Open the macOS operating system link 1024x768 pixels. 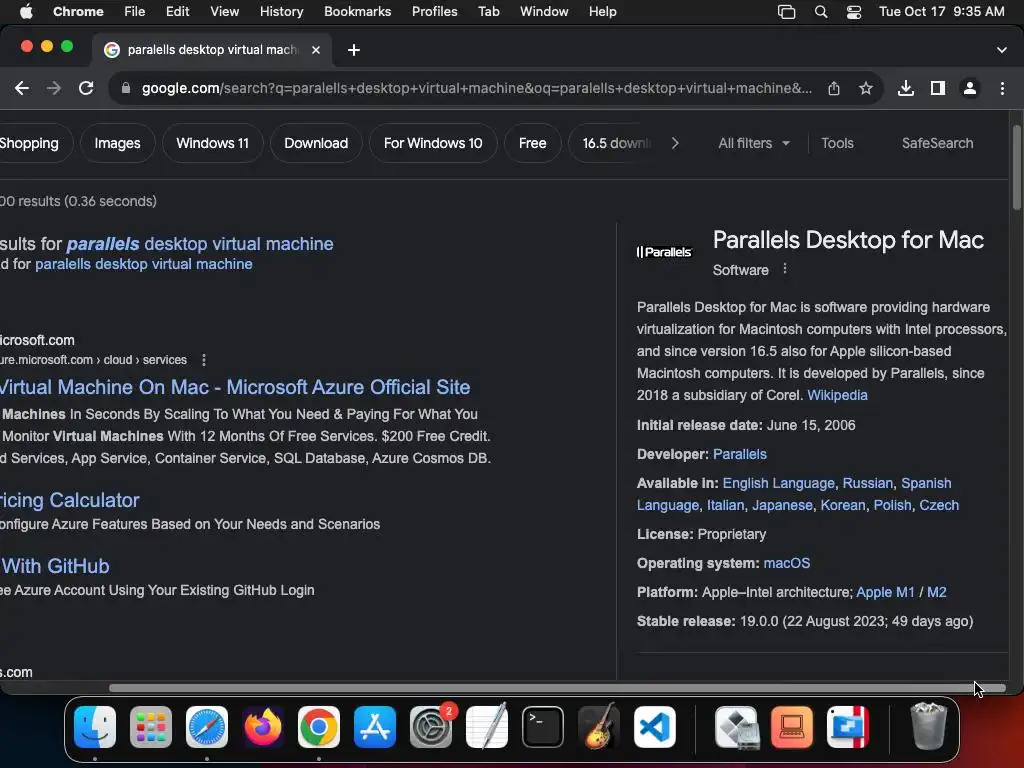point(787,563)
